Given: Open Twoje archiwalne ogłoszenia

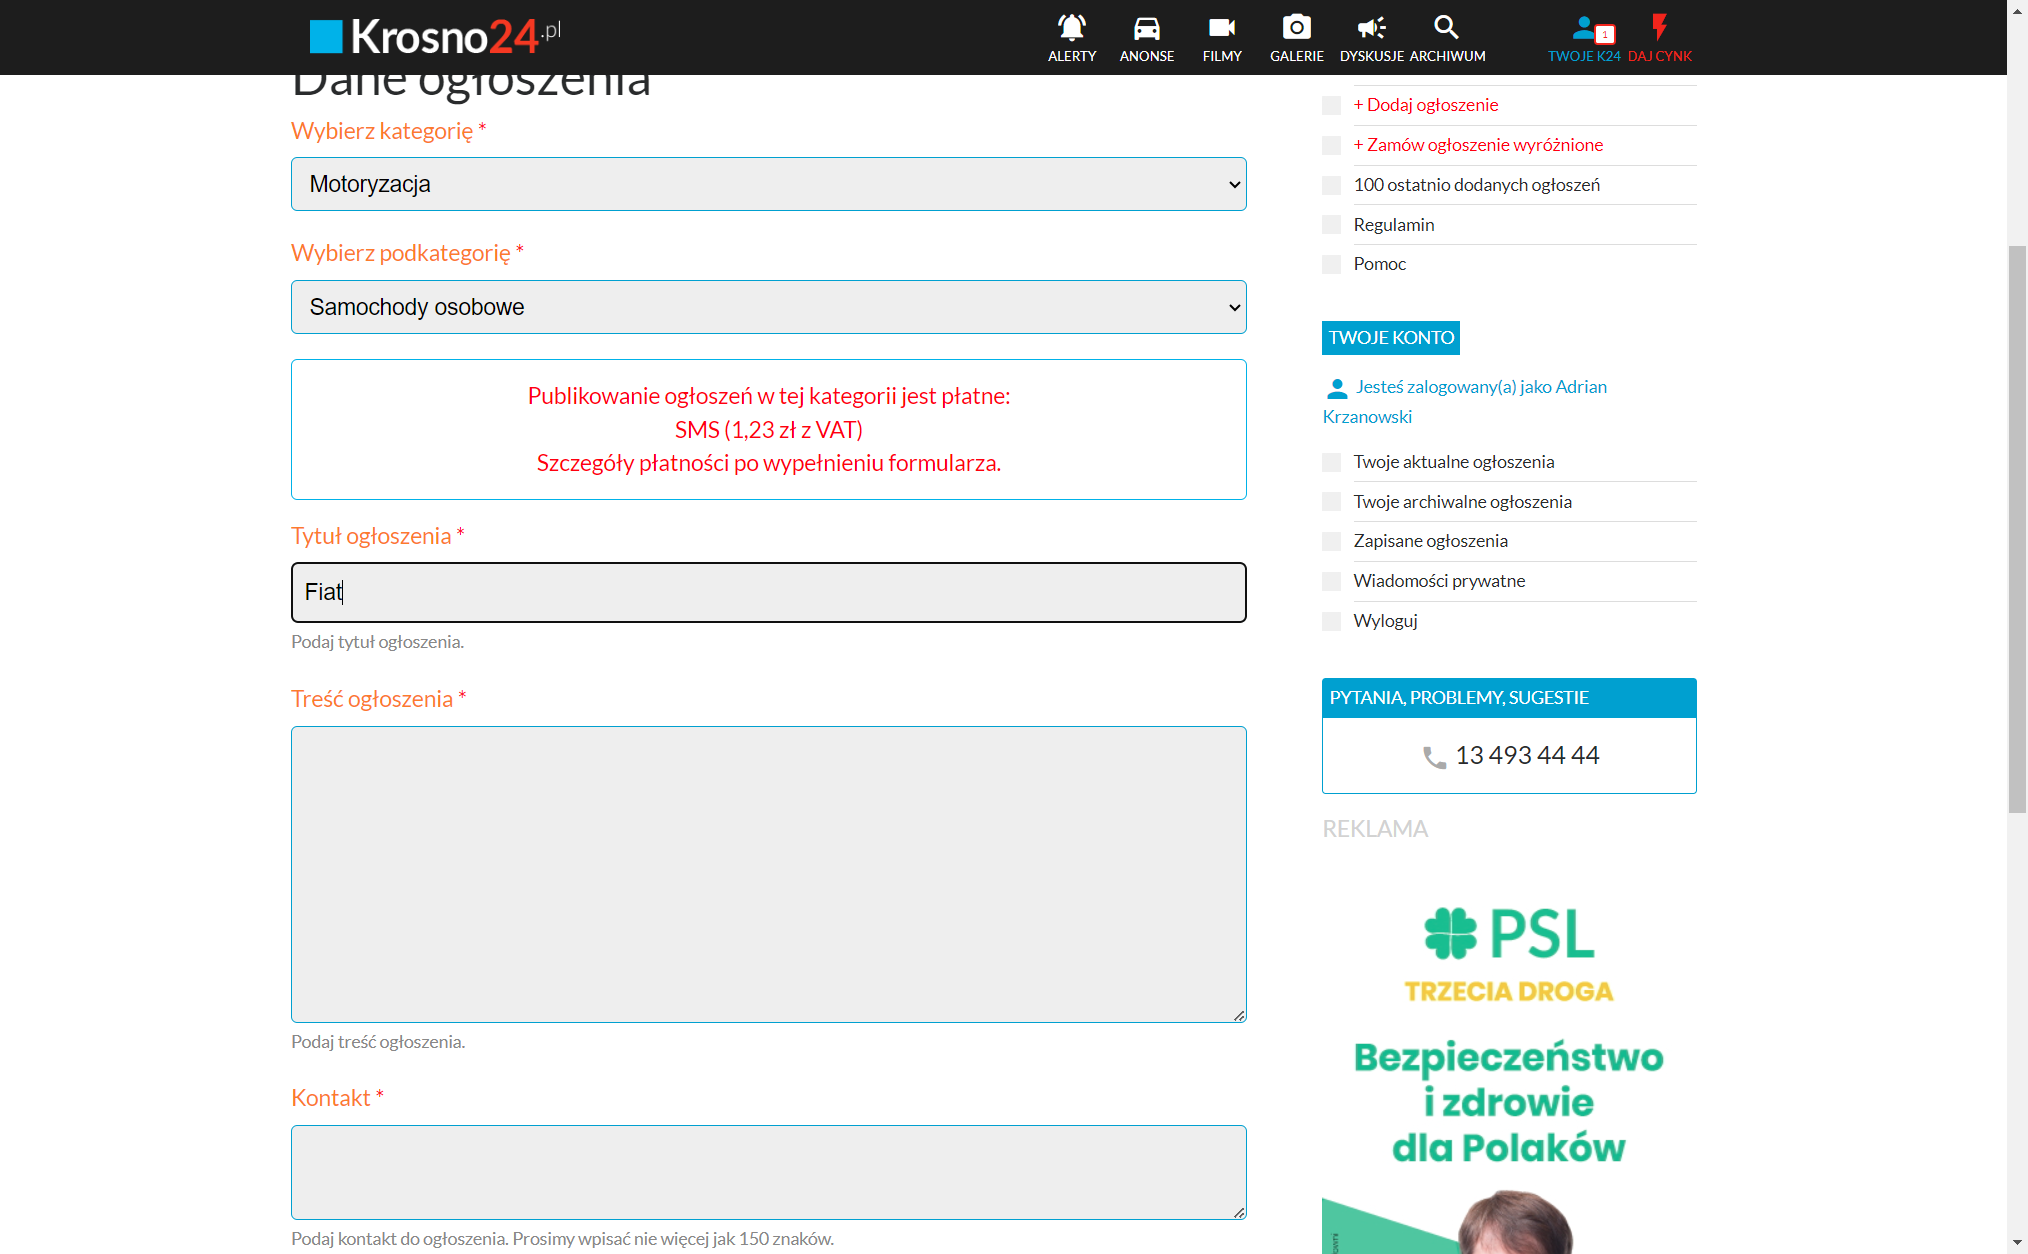Looking at the screenshot, I should coord(1462,502).
